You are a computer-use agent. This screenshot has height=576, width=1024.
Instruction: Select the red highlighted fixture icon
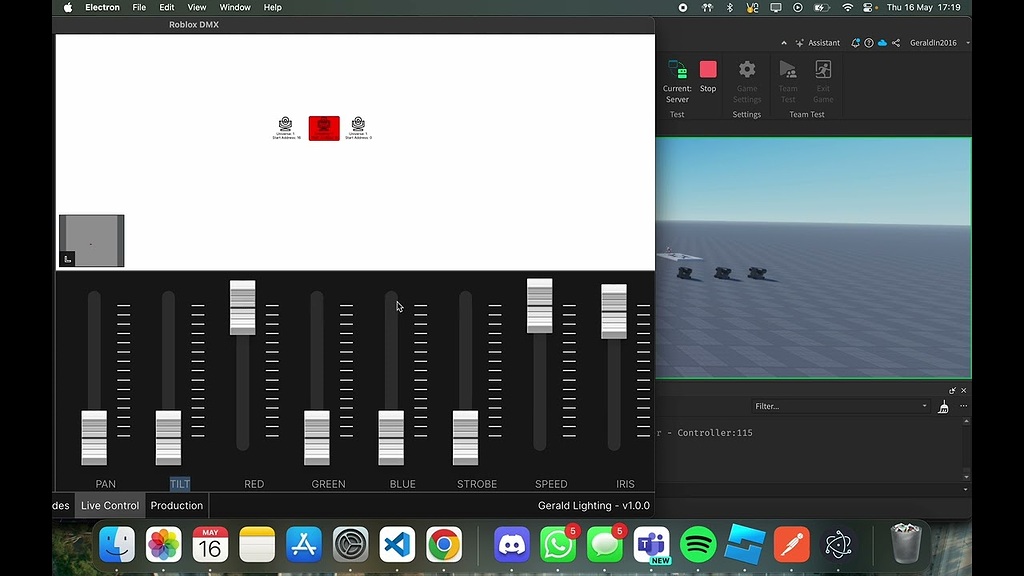(324, 128)
